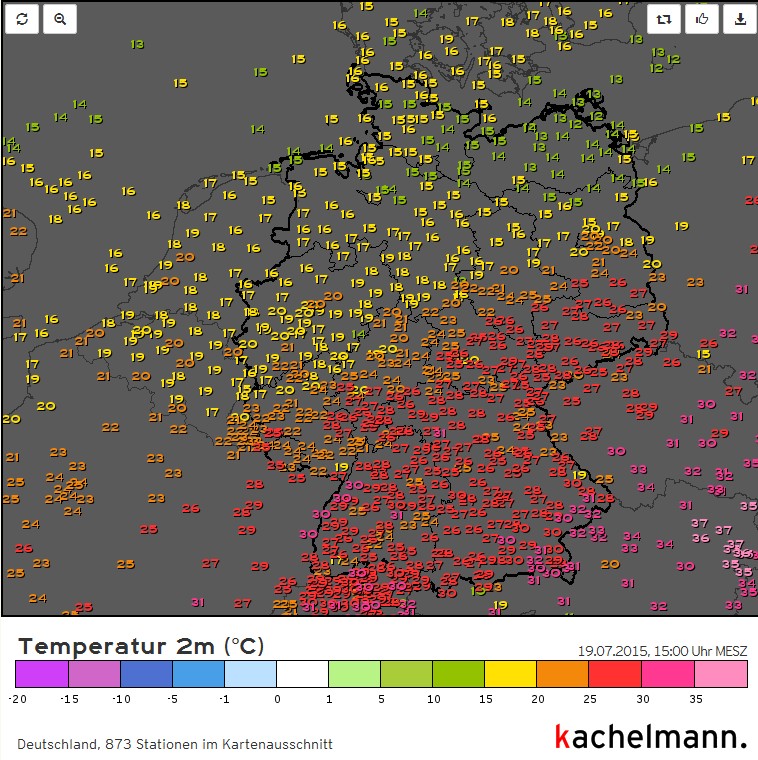Download the temperature map image
This screenshot has height=760, width=758.
[x=740, y=19]
